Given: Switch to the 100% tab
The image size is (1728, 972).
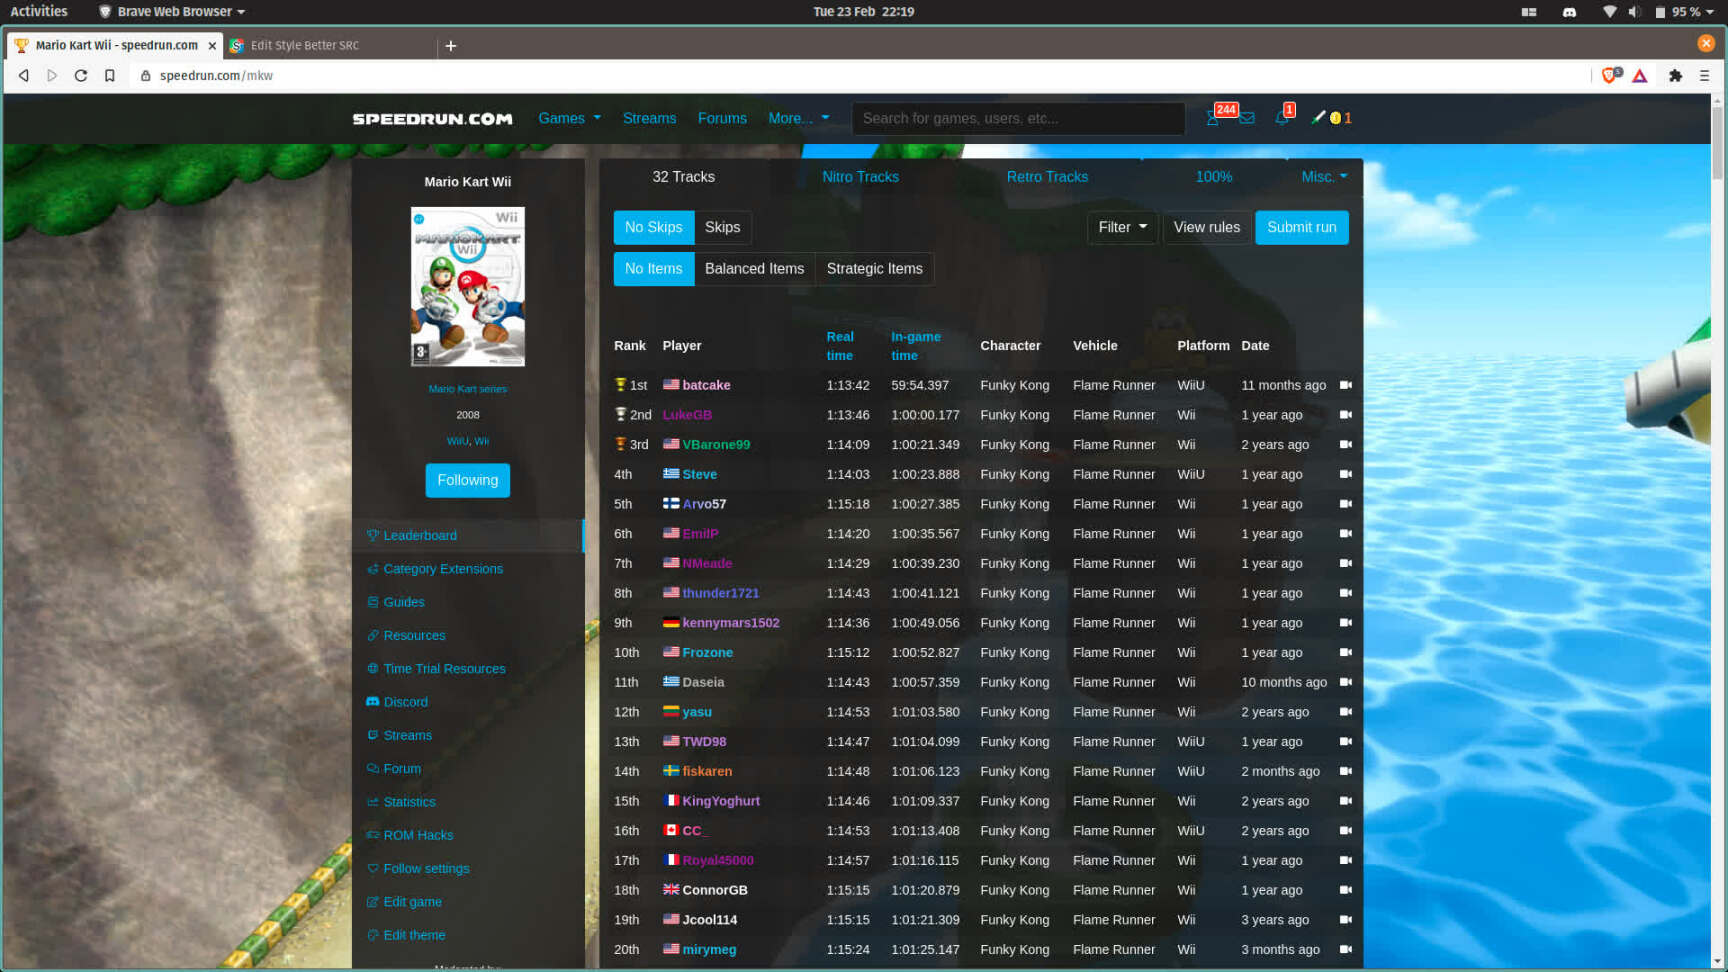Looking at the screenshot, I should point(1214,177).
